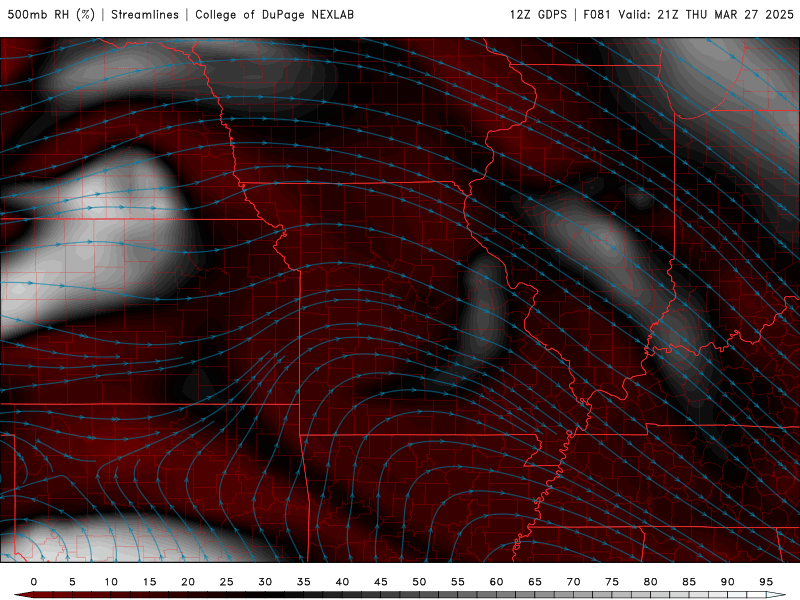Click the "75" value on the color scale
The height and width of the screenshot is (600, 800).
[x=612, y=582]
